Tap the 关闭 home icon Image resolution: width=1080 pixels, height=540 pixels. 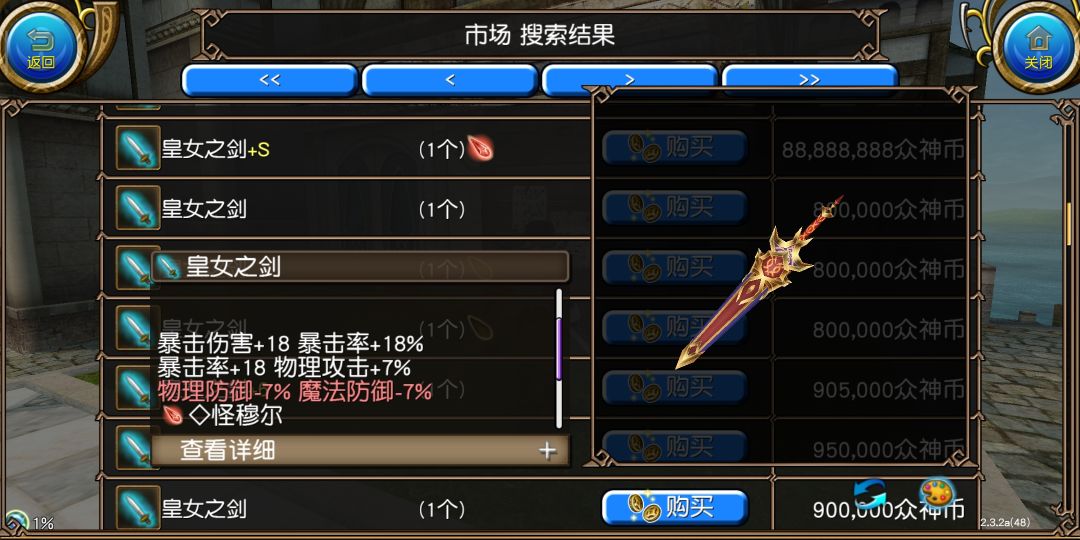(1037, 45)
